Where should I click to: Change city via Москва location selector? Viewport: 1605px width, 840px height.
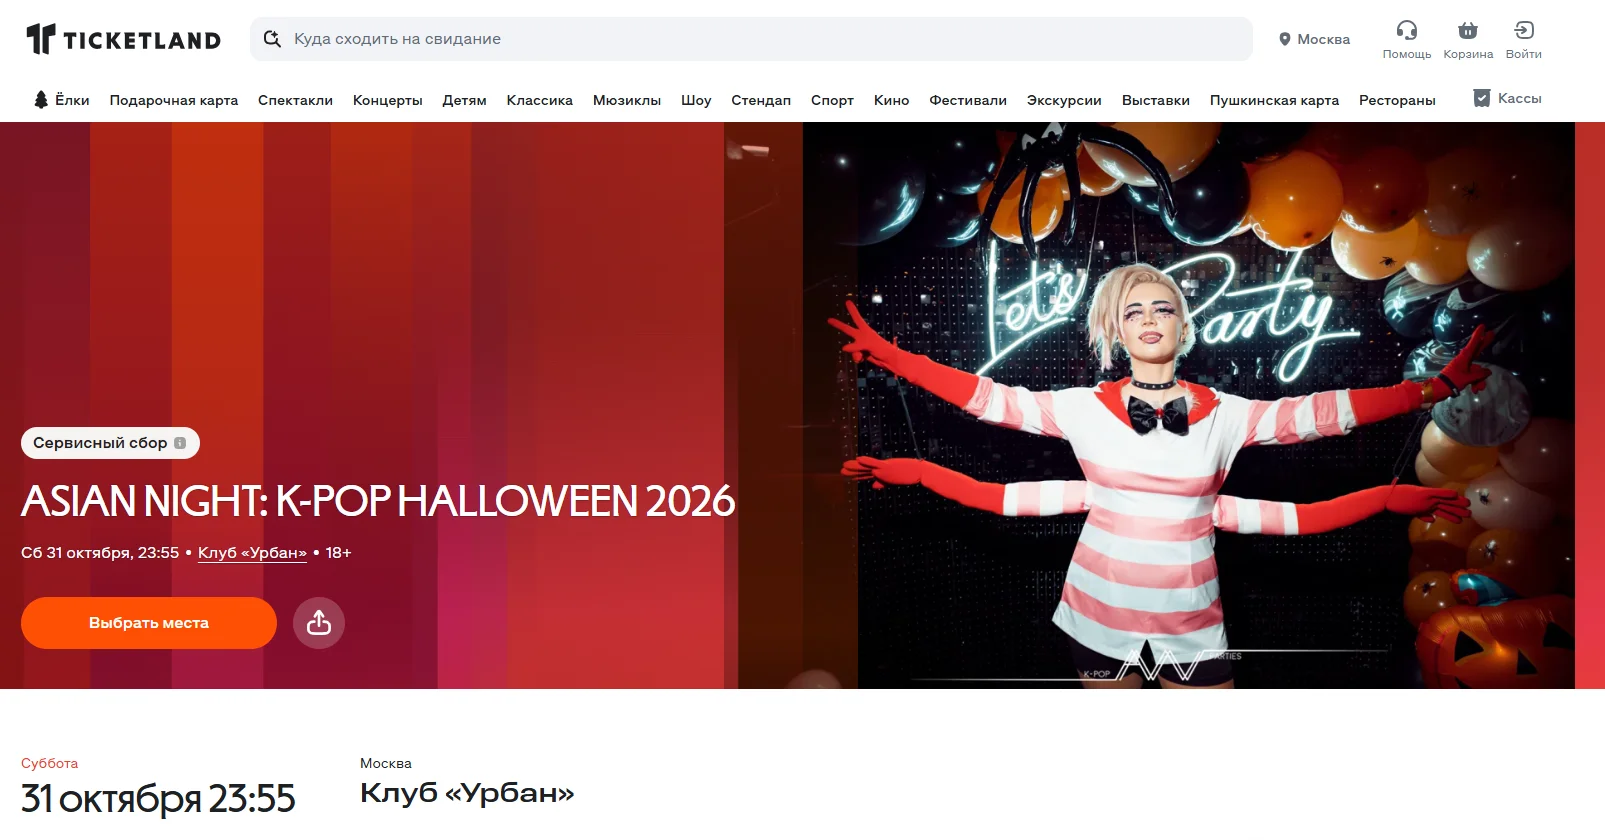click(1314, 39)
